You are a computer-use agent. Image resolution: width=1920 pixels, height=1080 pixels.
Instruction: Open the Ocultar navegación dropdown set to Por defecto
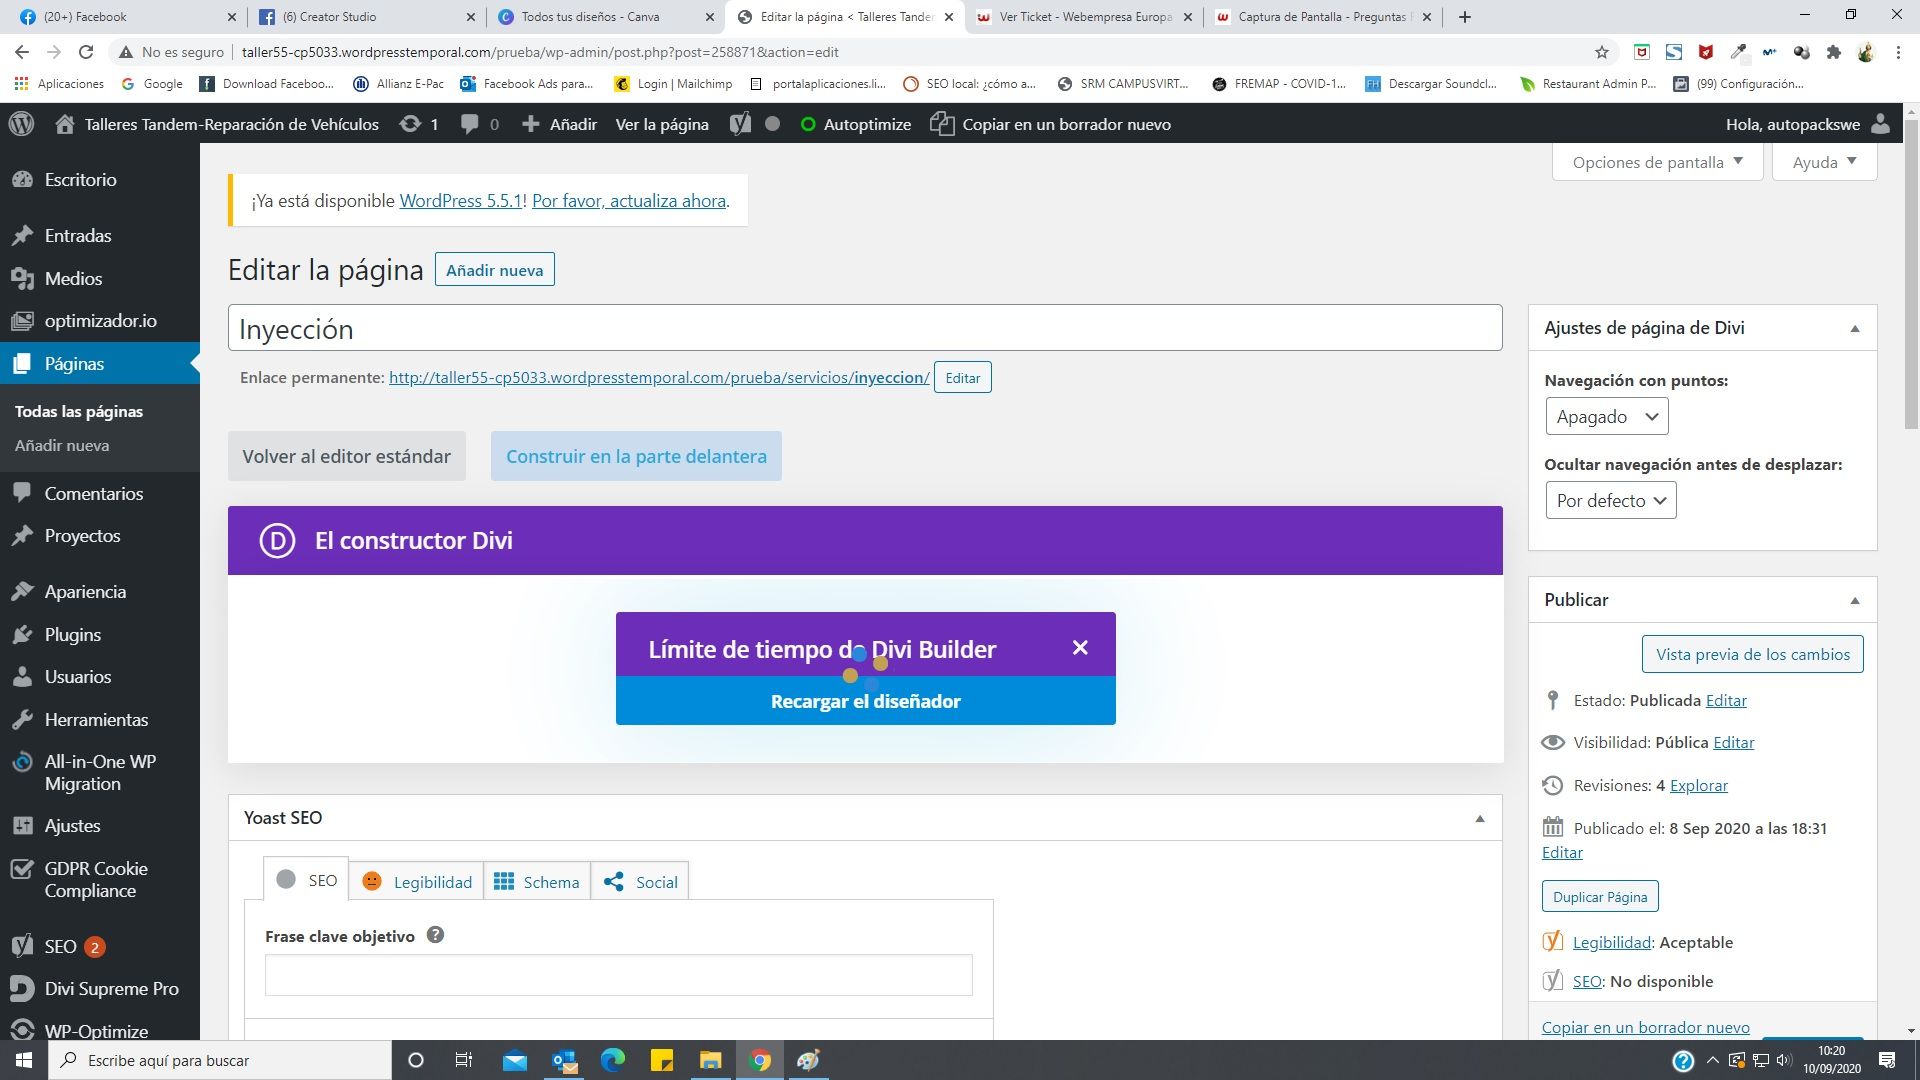point(1610,501)
